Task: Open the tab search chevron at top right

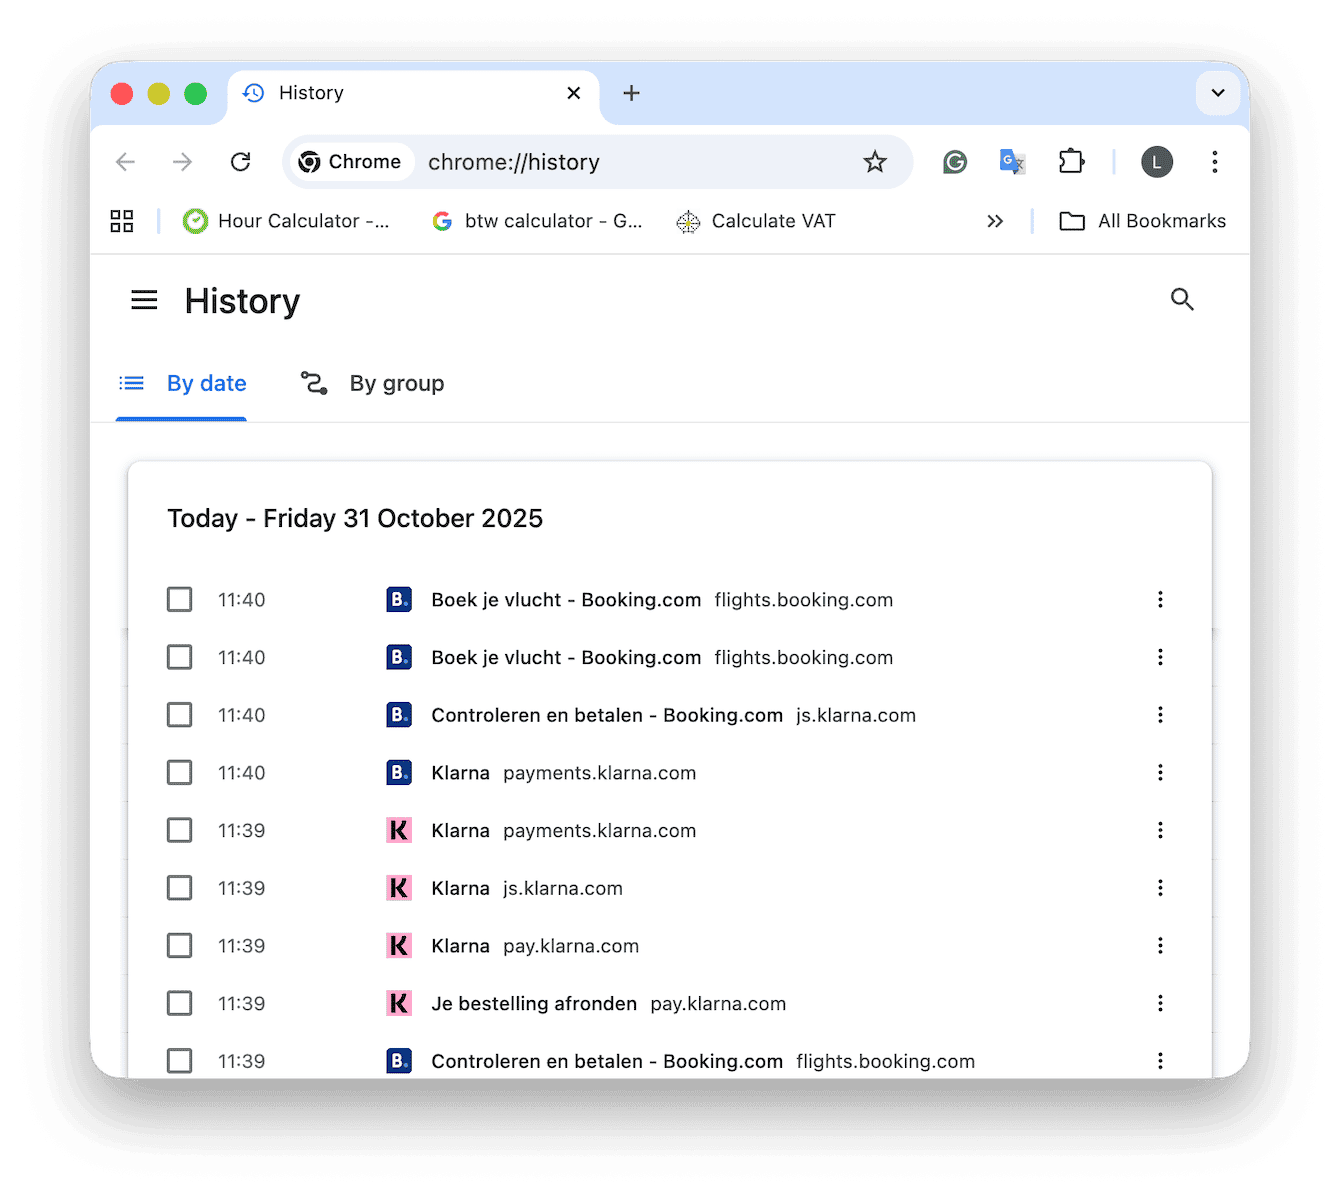Action: click(1218, 92)
